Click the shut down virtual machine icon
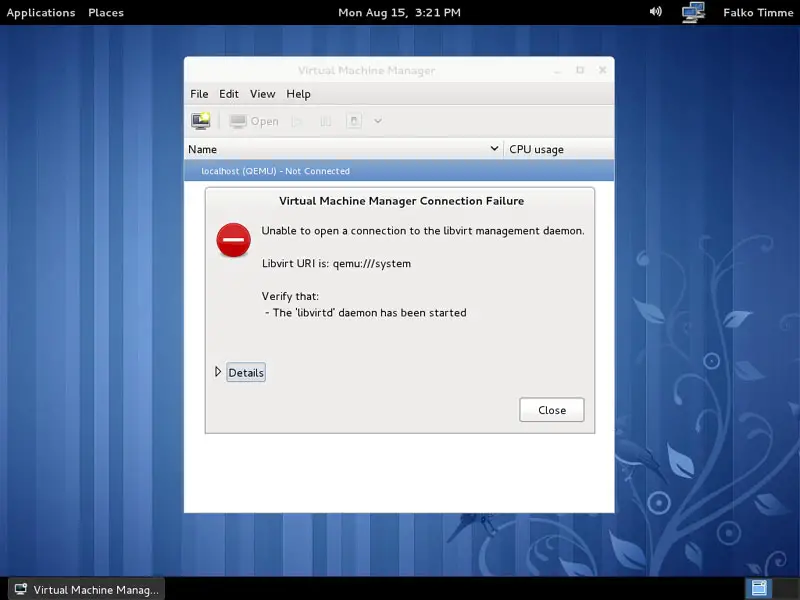The image size is (800, 600). (x=354, y=121)
